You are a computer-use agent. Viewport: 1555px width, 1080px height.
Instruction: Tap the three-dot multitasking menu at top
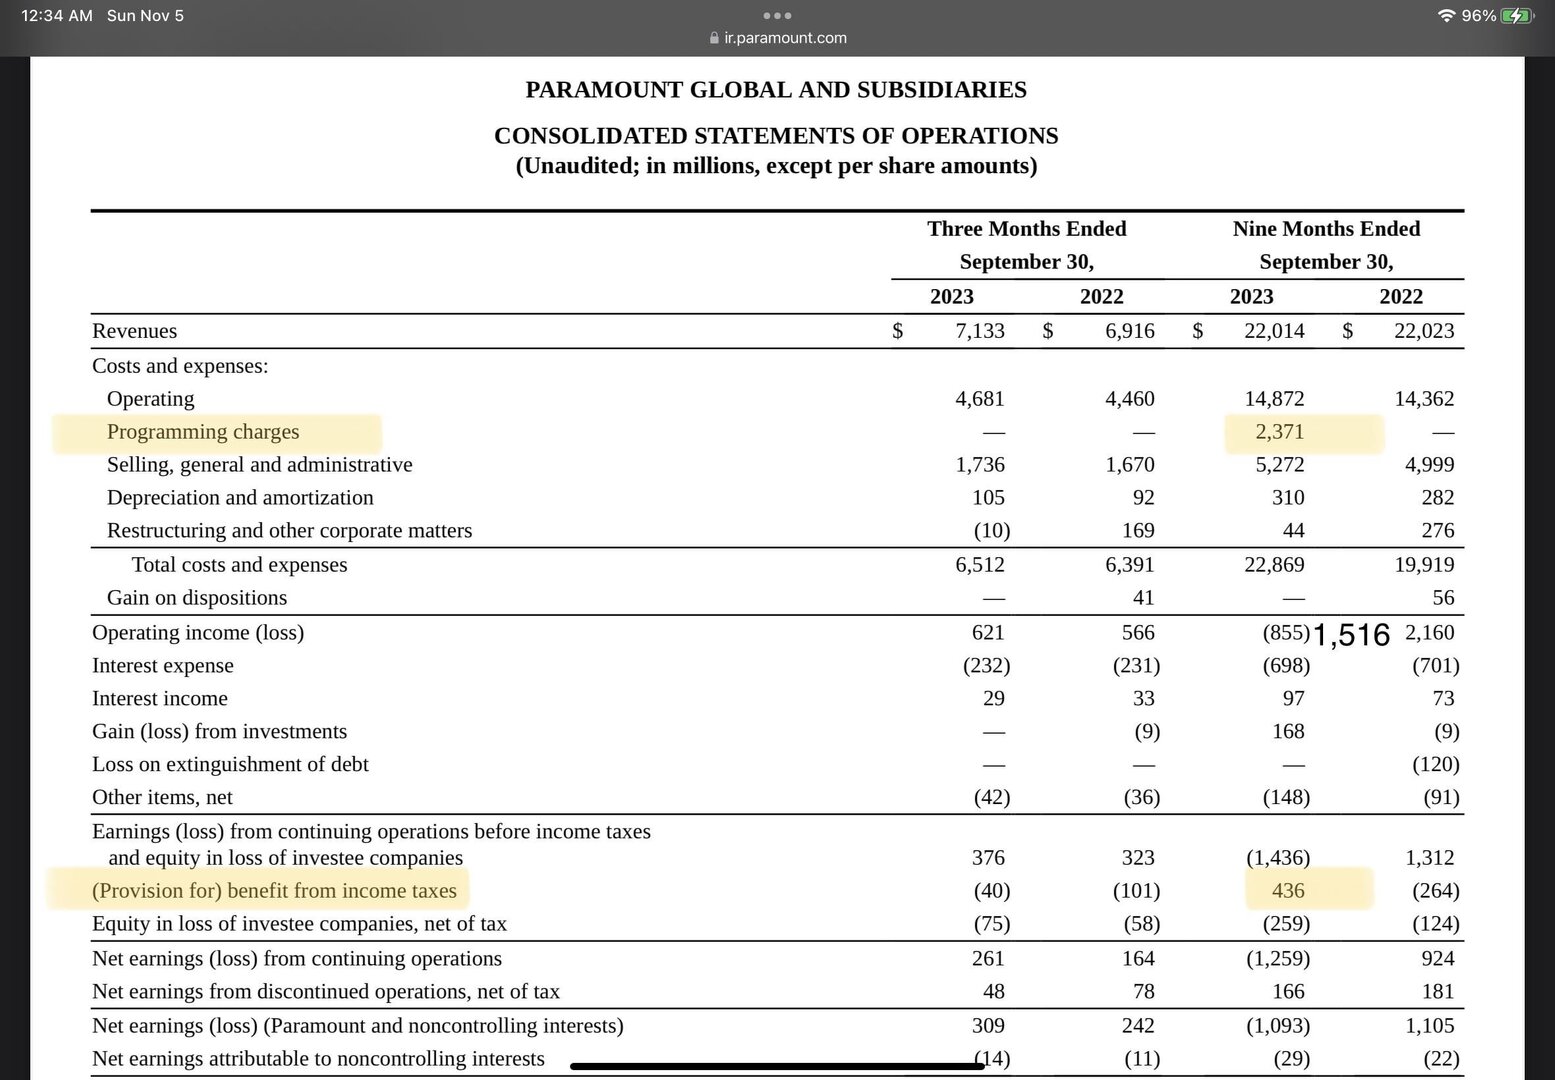pyautogui.click(x=777, y=16)
